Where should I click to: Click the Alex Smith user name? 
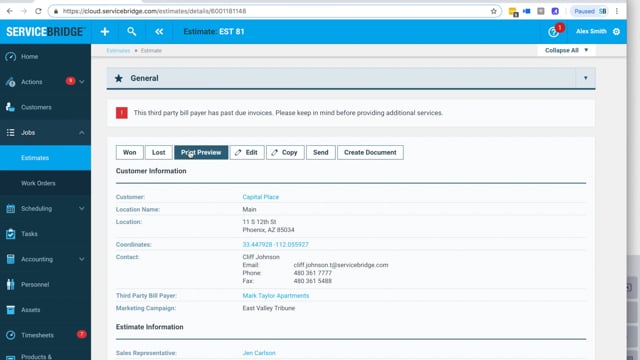point(591,31)
